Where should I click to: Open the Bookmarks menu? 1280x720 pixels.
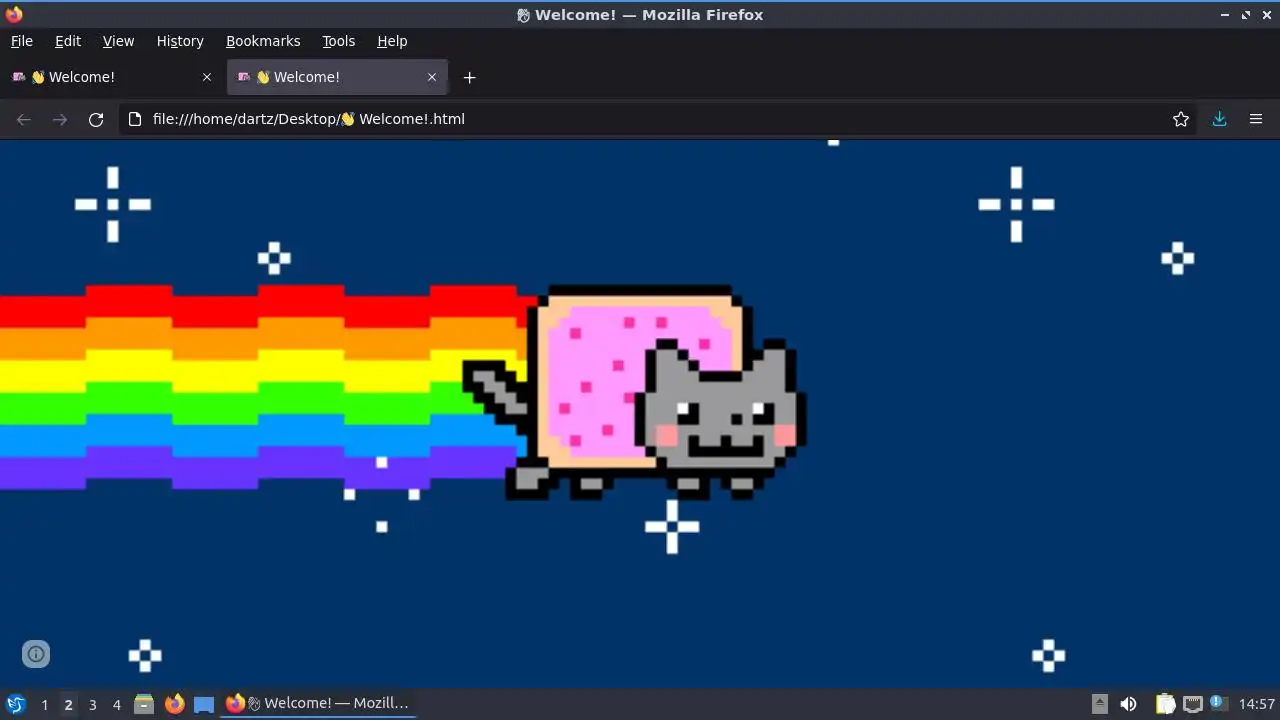(x=263, y=41)
